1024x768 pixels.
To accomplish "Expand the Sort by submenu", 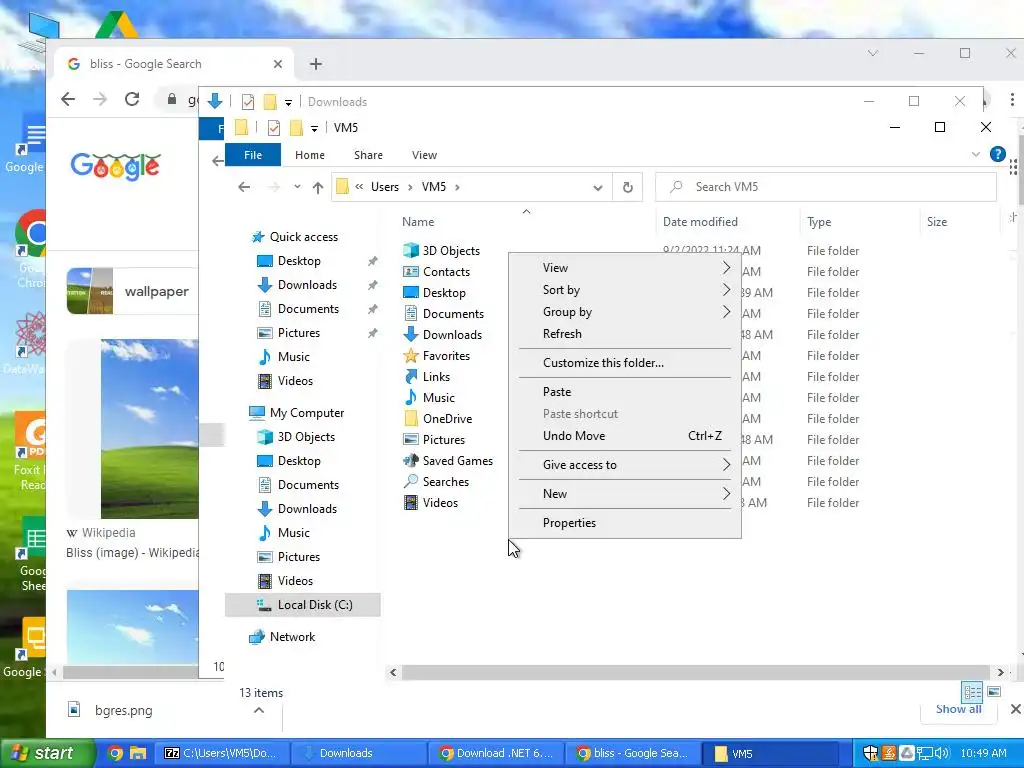I will pos(624,290).
